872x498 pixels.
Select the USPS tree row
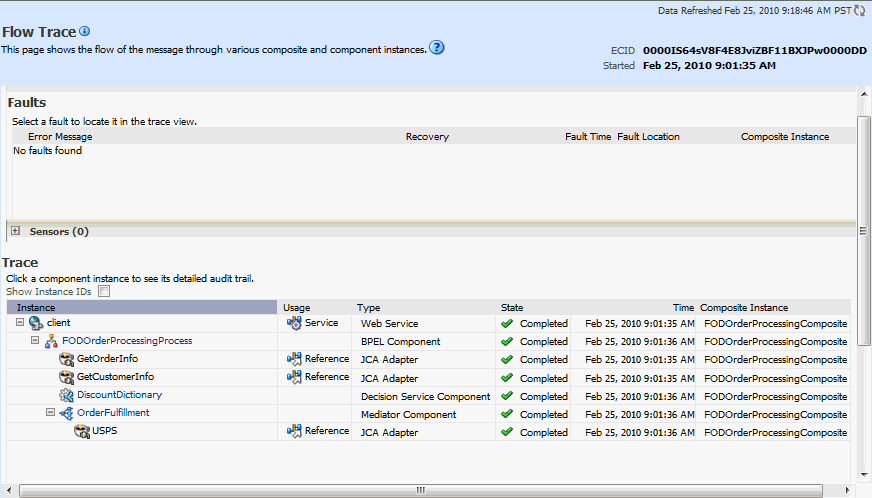(105, 431)
